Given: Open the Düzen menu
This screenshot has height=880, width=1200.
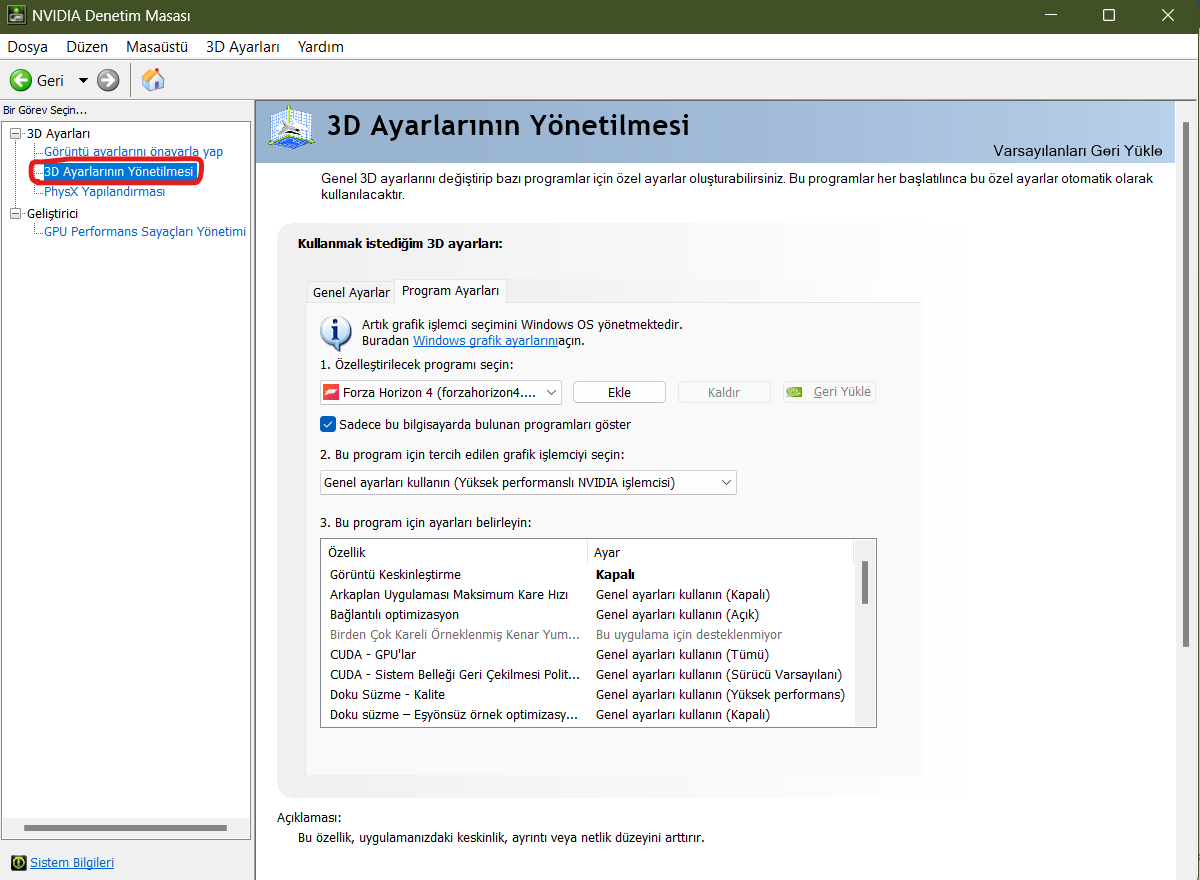Looking at the screenshot, I should 87,47.
